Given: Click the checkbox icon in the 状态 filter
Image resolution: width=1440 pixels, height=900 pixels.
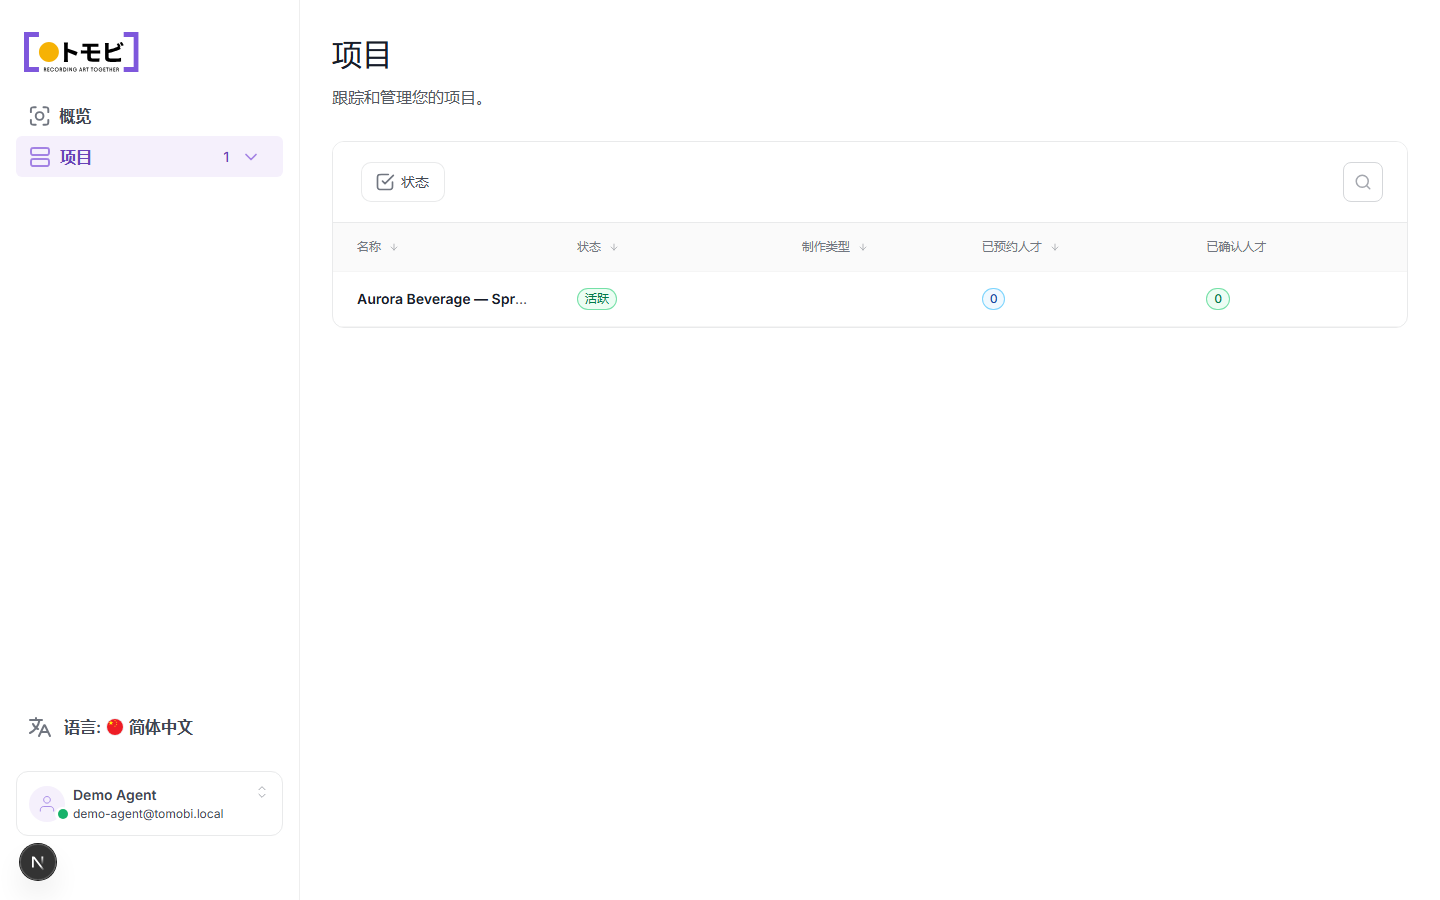Looking at the screenshot, I should click(385, 182).
